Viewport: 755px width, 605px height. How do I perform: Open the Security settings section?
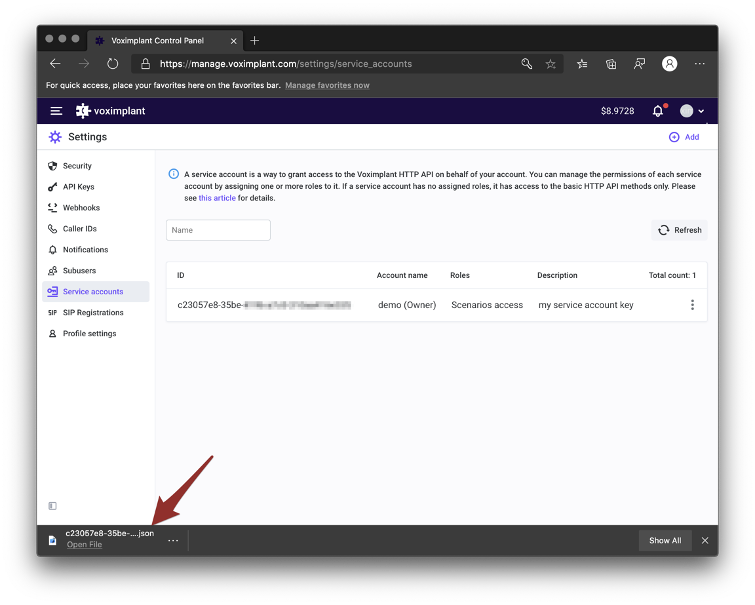[x=77, y=166]
